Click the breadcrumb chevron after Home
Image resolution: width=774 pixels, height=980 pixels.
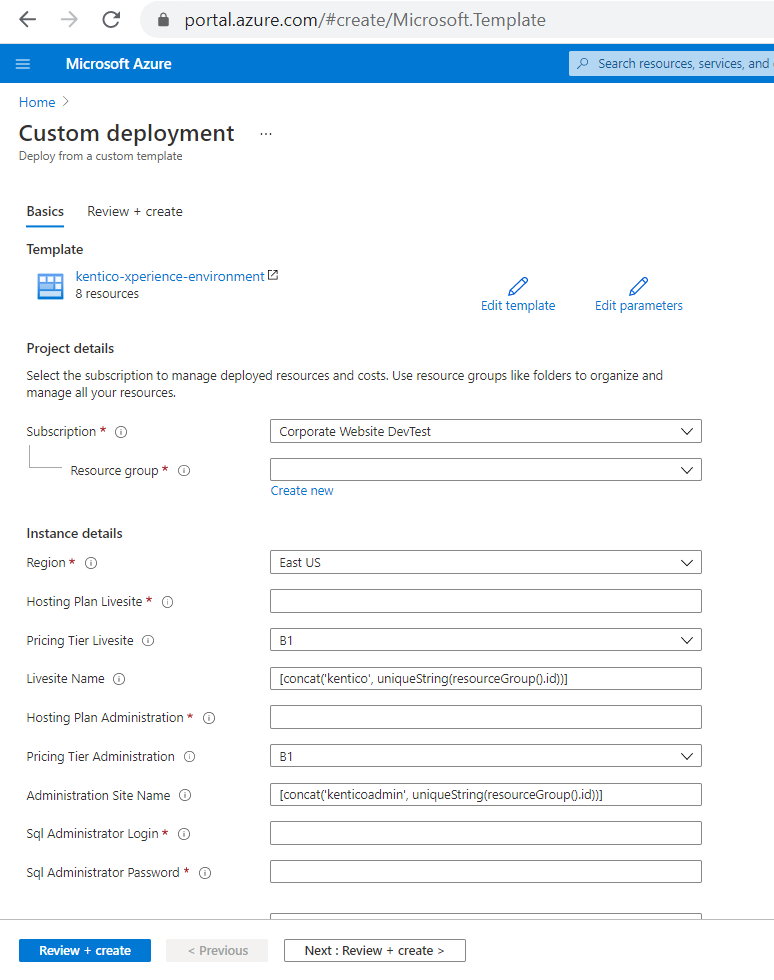(66, 102)
